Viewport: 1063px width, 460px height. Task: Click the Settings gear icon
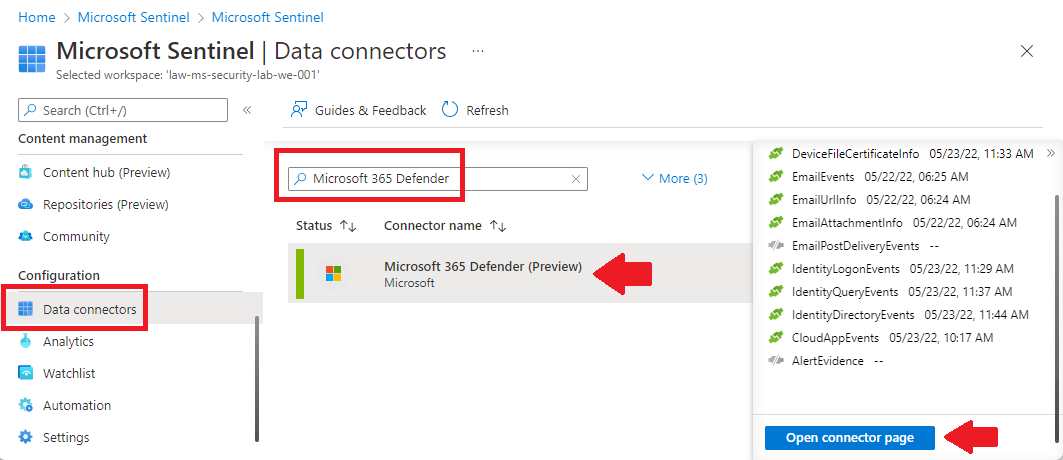coord(26,437)
